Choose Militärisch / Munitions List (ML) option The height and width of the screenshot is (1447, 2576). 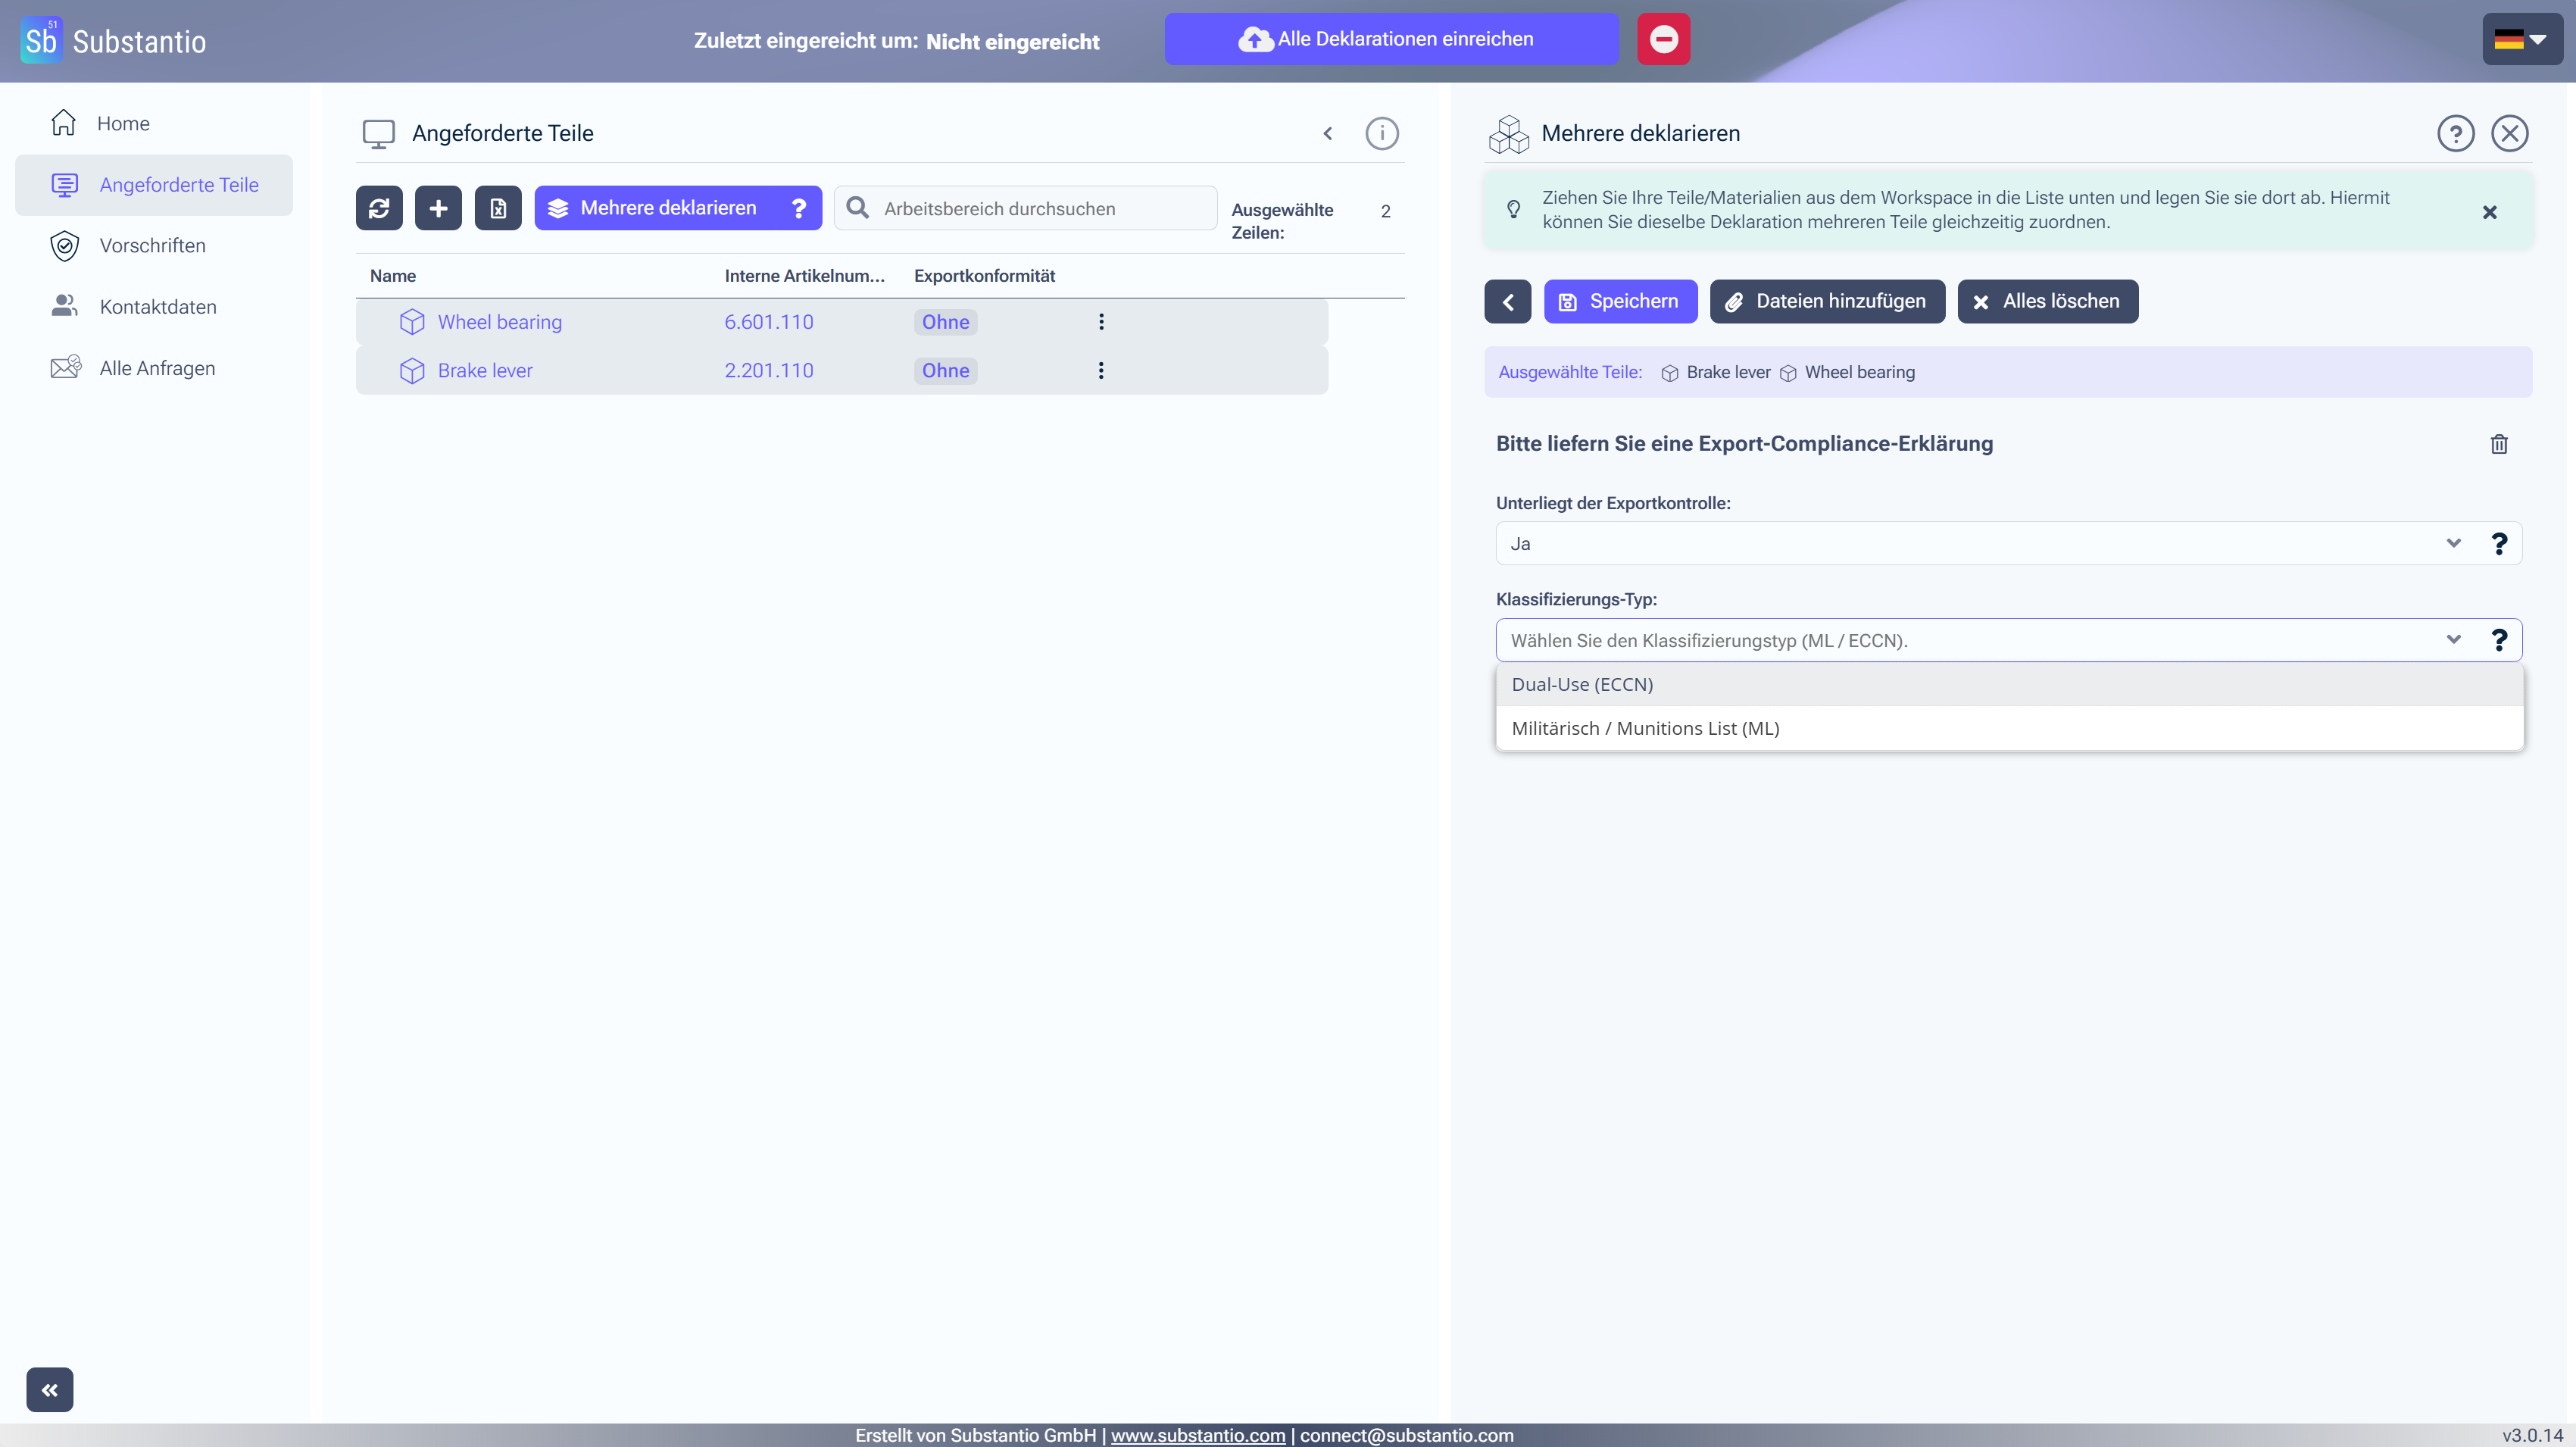[1645, 728]
